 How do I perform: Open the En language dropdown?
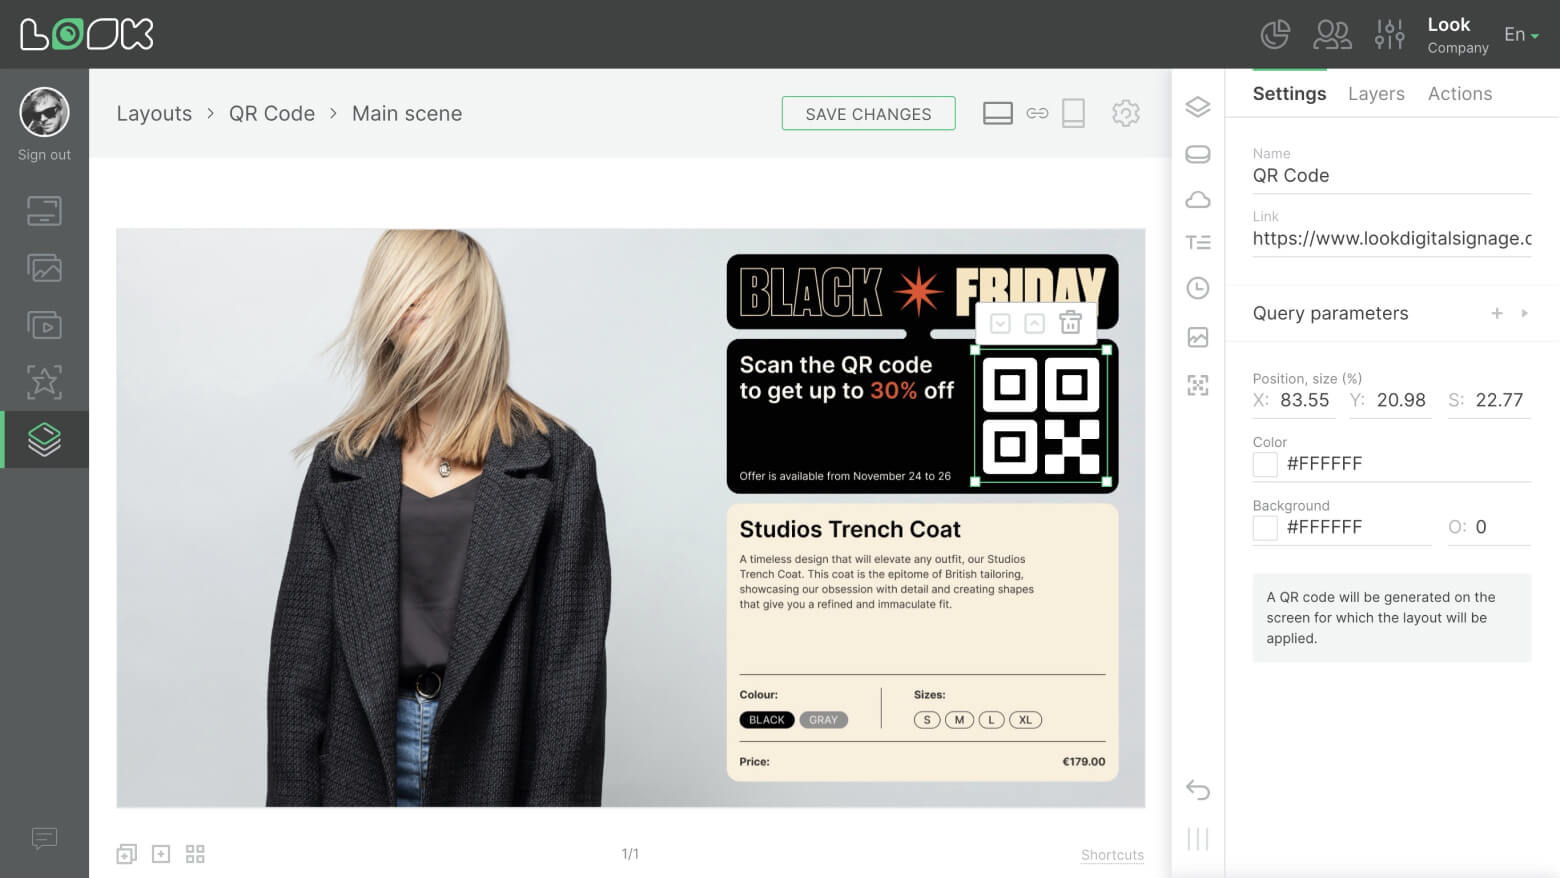tap(1519, 34)
